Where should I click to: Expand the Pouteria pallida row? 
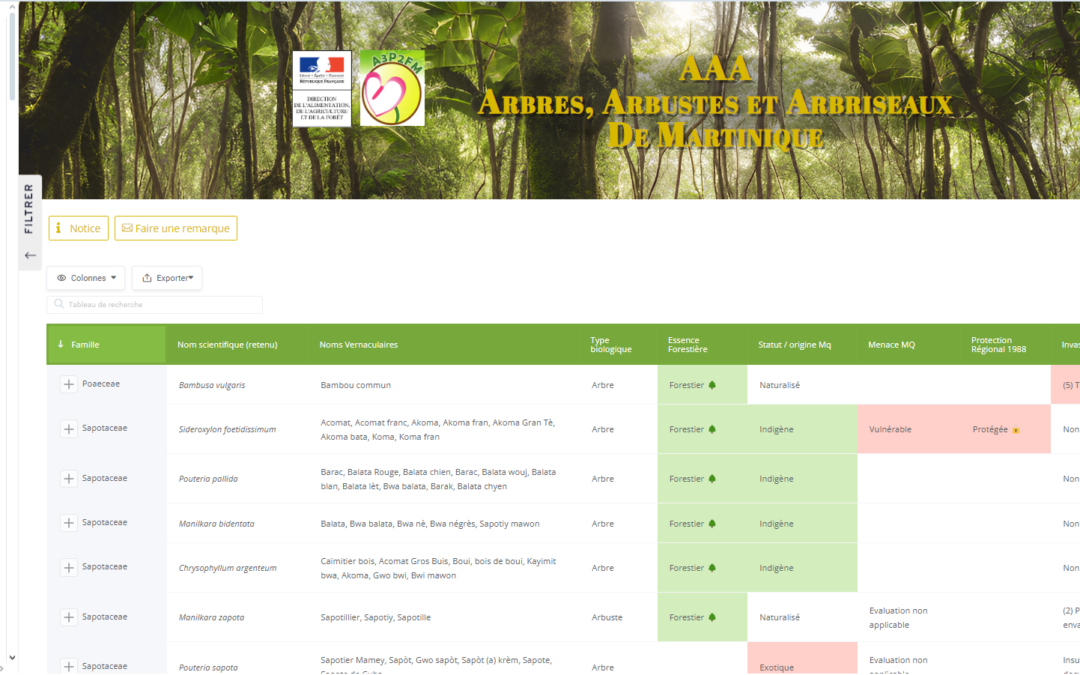[68, 479]
